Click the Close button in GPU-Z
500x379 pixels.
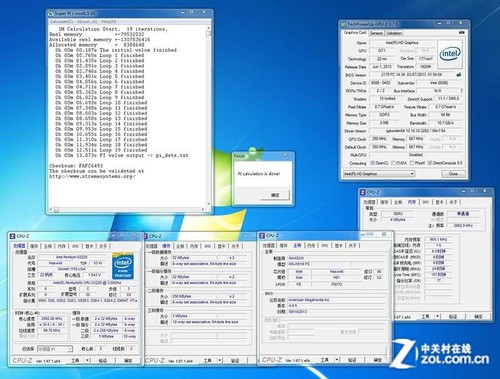pos(453,174)
